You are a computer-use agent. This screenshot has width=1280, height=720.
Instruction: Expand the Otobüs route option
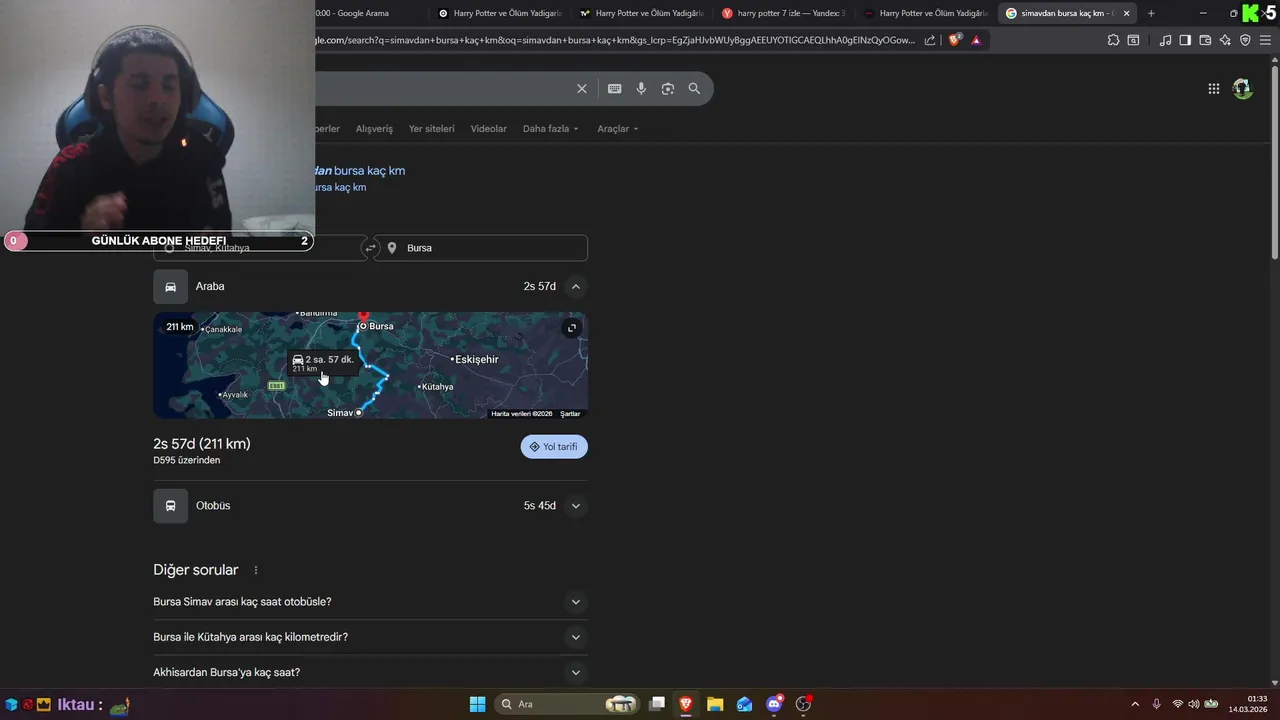pyautogui.click(x=576, y=506)
